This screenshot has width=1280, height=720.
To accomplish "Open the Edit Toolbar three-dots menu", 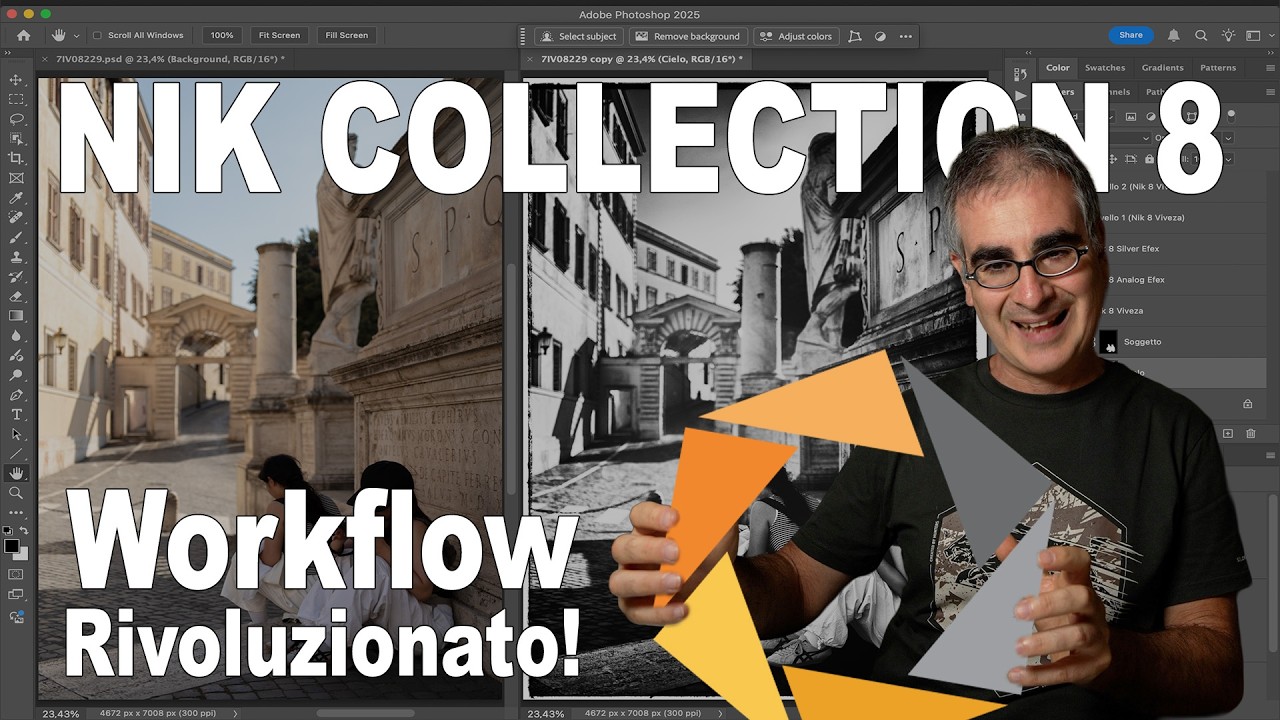I will (x=16, y=512).
